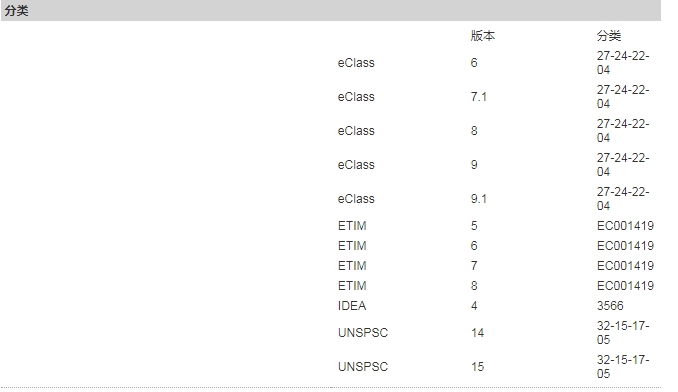This screenshot has height=392, width=678.
Task: Click eClass version 7.1 value
Action: pyautogui.click(x=479, y=97)
